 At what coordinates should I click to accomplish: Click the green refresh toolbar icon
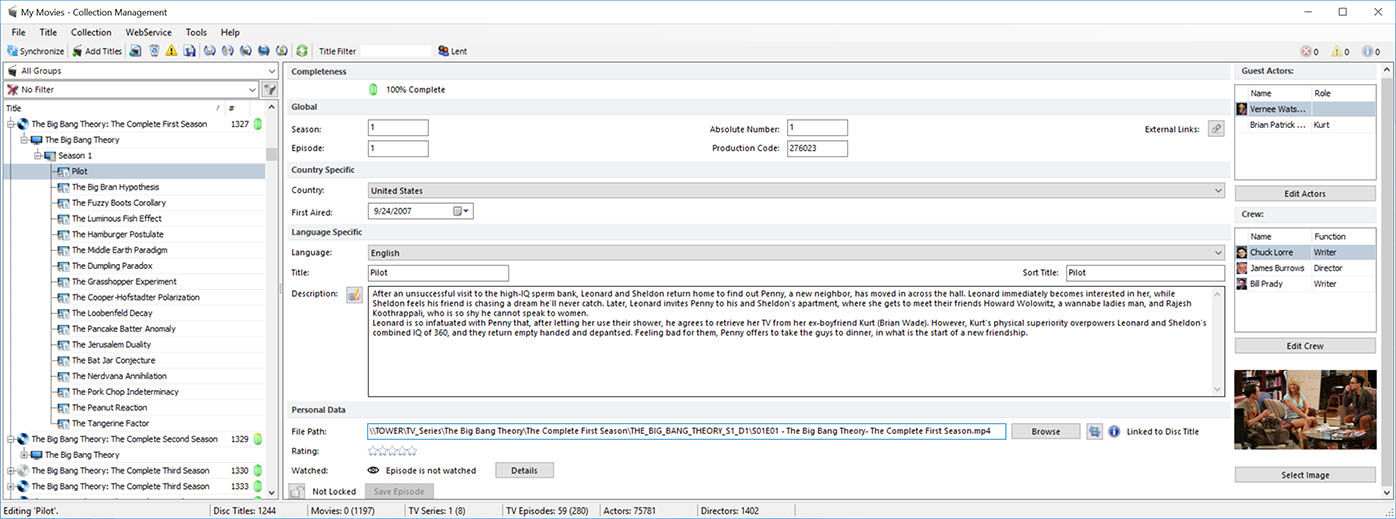(301, 51)
